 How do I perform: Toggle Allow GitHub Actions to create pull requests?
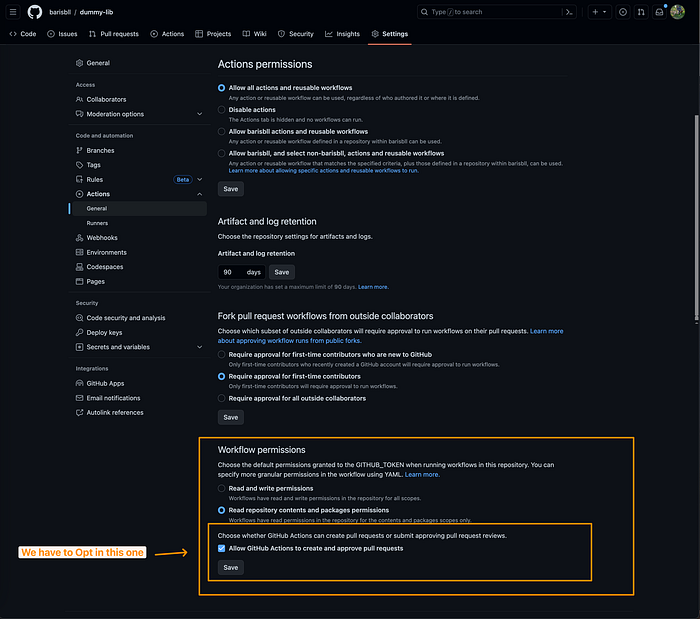[x=221, y=548]
